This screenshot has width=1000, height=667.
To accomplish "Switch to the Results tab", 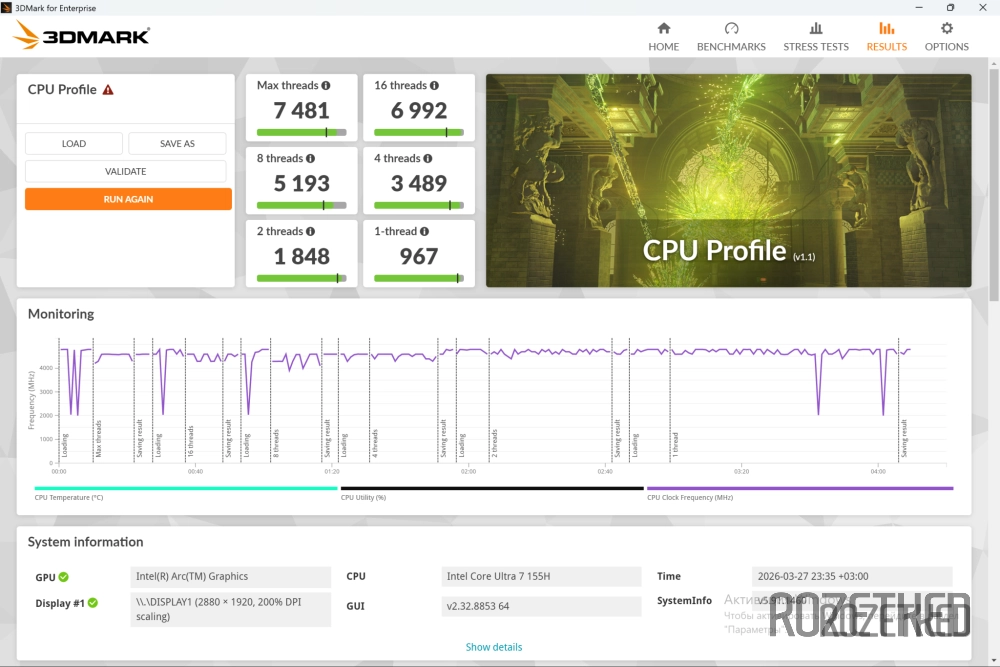I will (886, 37).
